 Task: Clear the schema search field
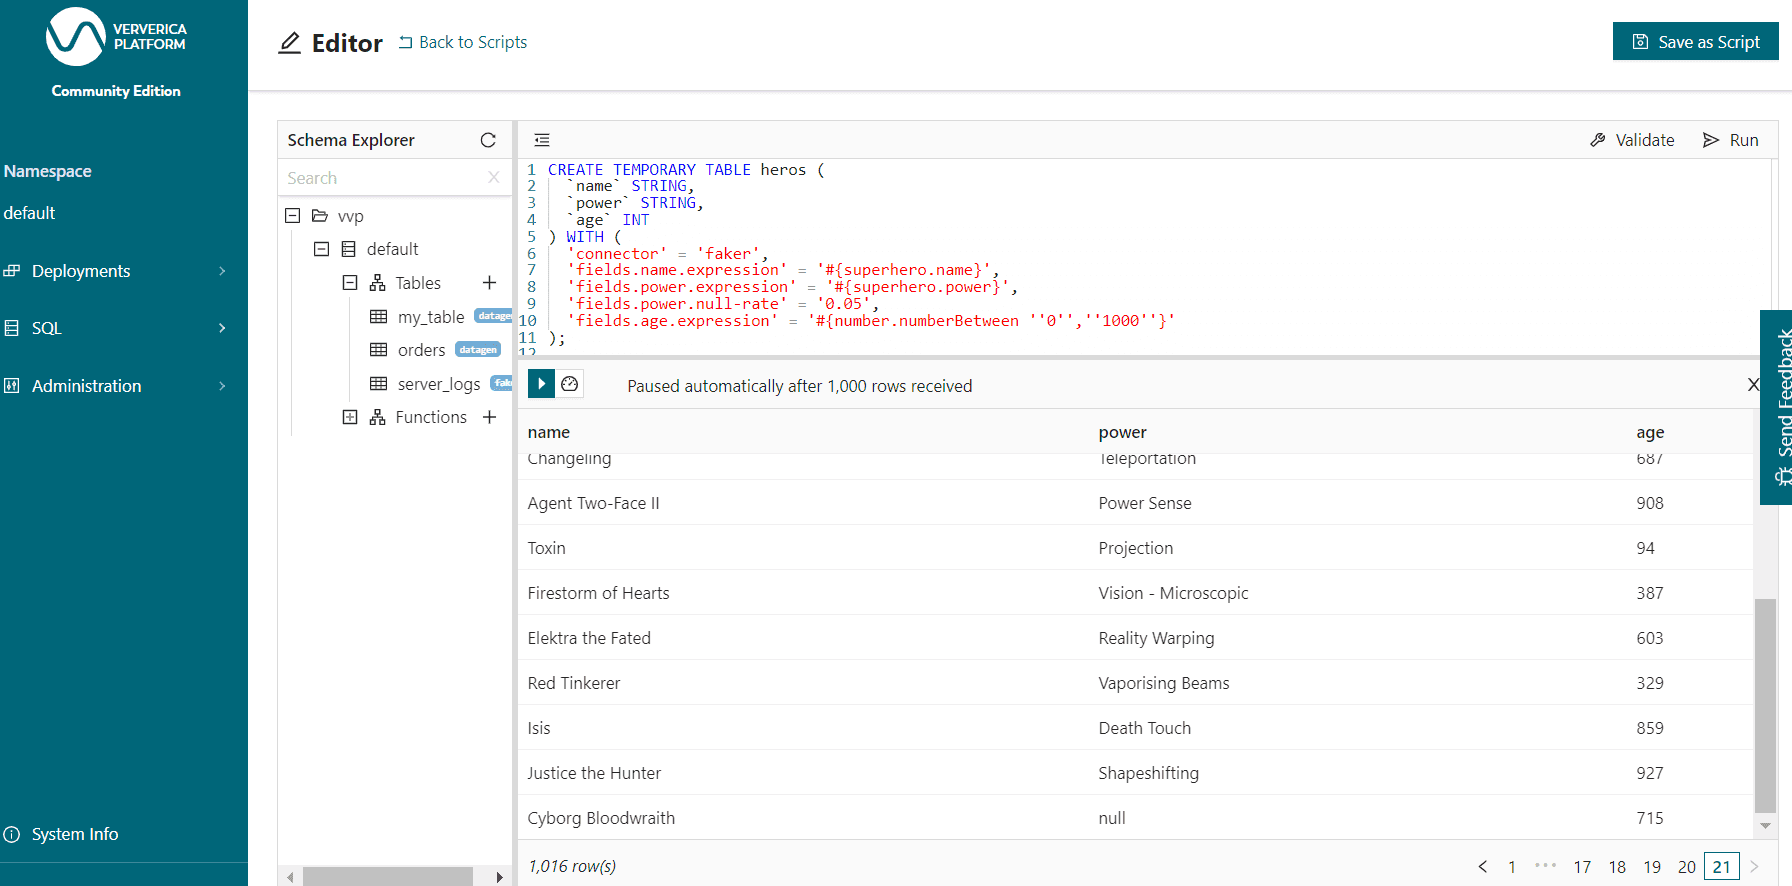[494, 177]
